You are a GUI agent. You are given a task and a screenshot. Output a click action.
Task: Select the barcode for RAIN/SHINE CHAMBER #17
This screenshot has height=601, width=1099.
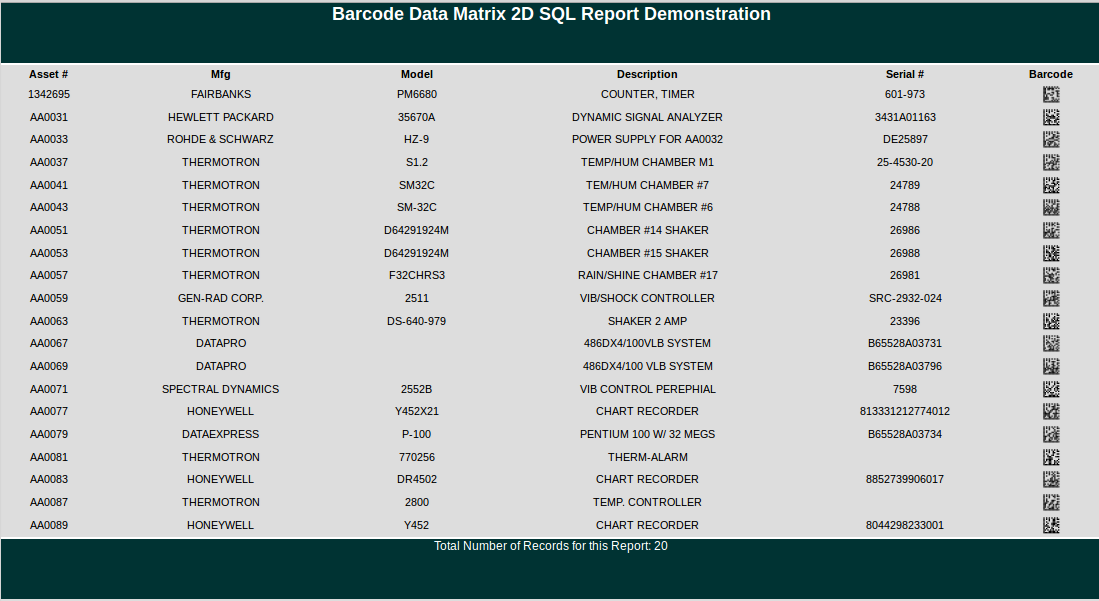point(1051,275)
